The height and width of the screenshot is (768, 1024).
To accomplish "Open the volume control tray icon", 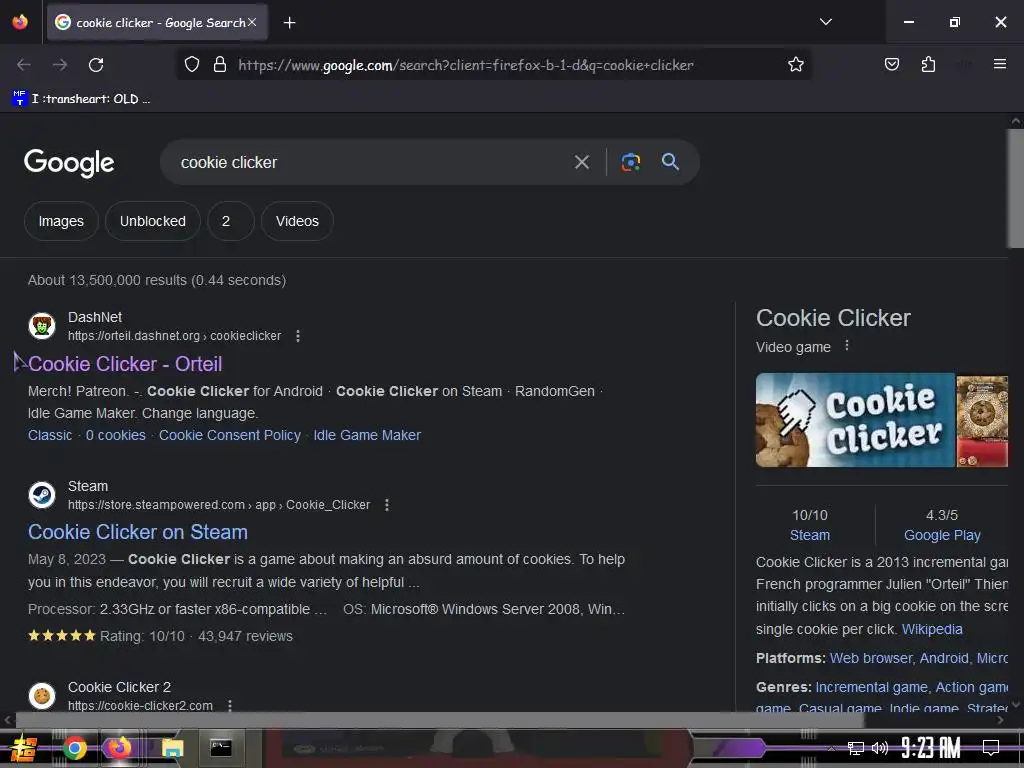I will coord(880,748).
